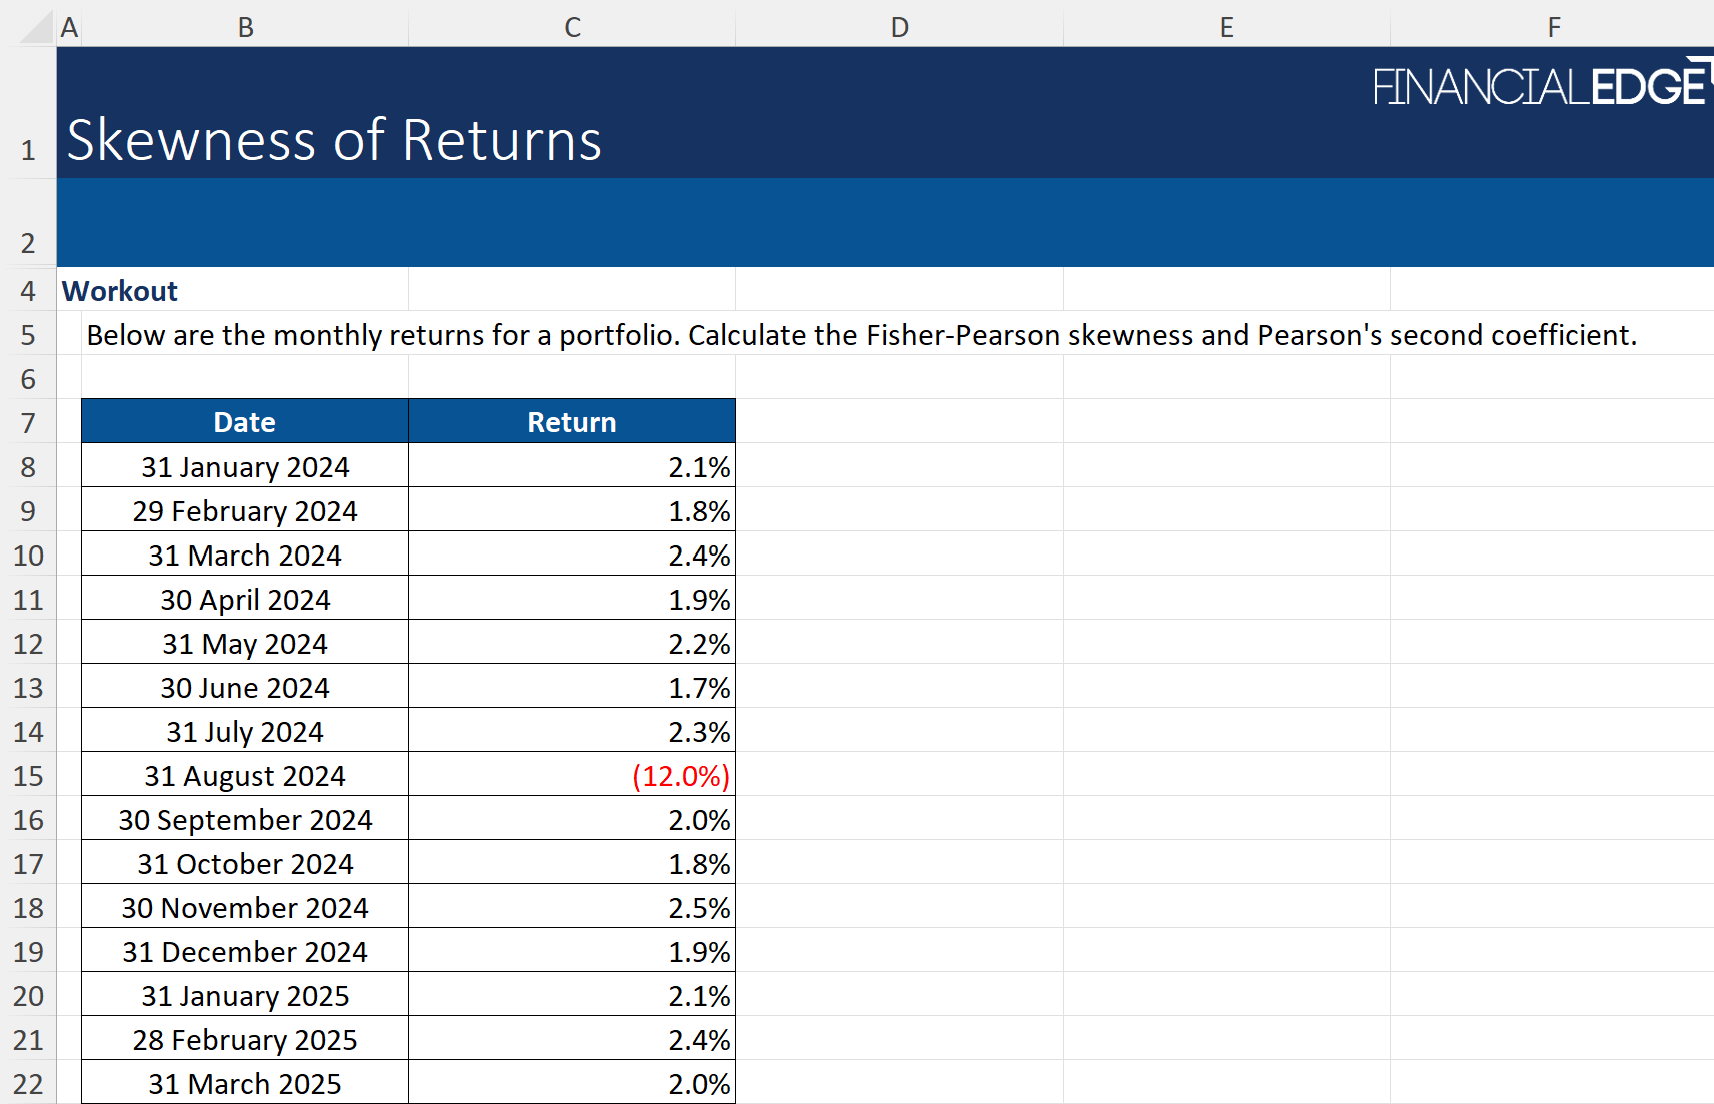Click the FINANCIAL EDGE logo
The height and width of the screenshot is (1104, 1714).
point(1540,86)
